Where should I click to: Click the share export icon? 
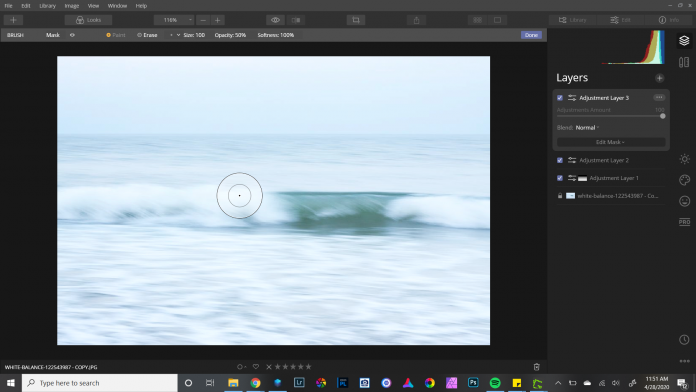pos(416,20)
